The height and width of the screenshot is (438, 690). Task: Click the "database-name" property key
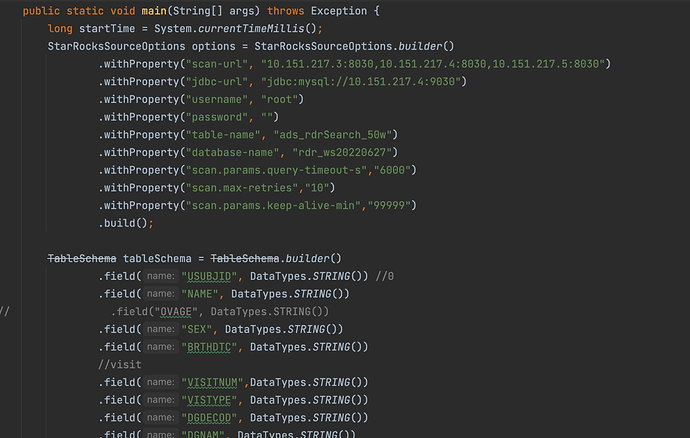click(232, 152)
